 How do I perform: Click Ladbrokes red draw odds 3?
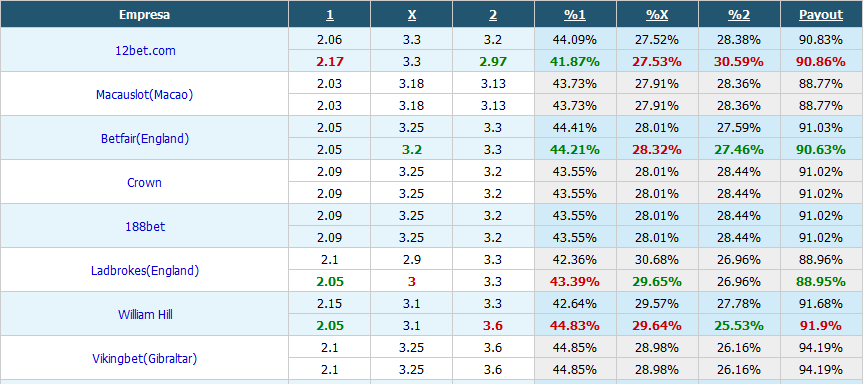411,282
